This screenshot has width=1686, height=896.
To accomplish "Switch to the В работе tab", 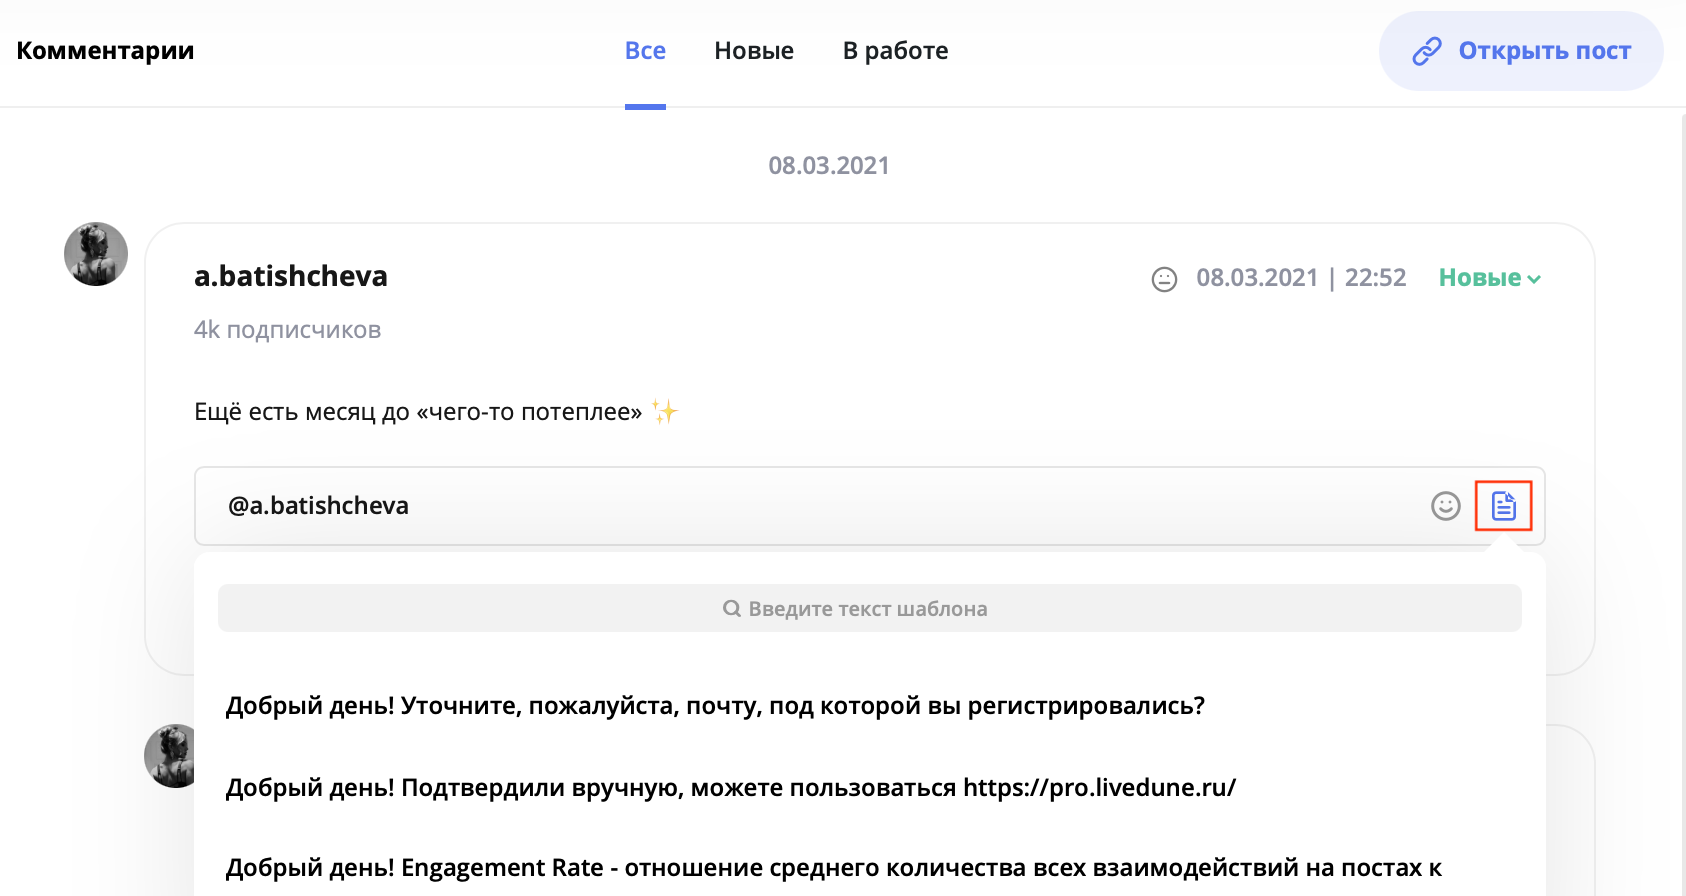I will [x=895, y=51].
